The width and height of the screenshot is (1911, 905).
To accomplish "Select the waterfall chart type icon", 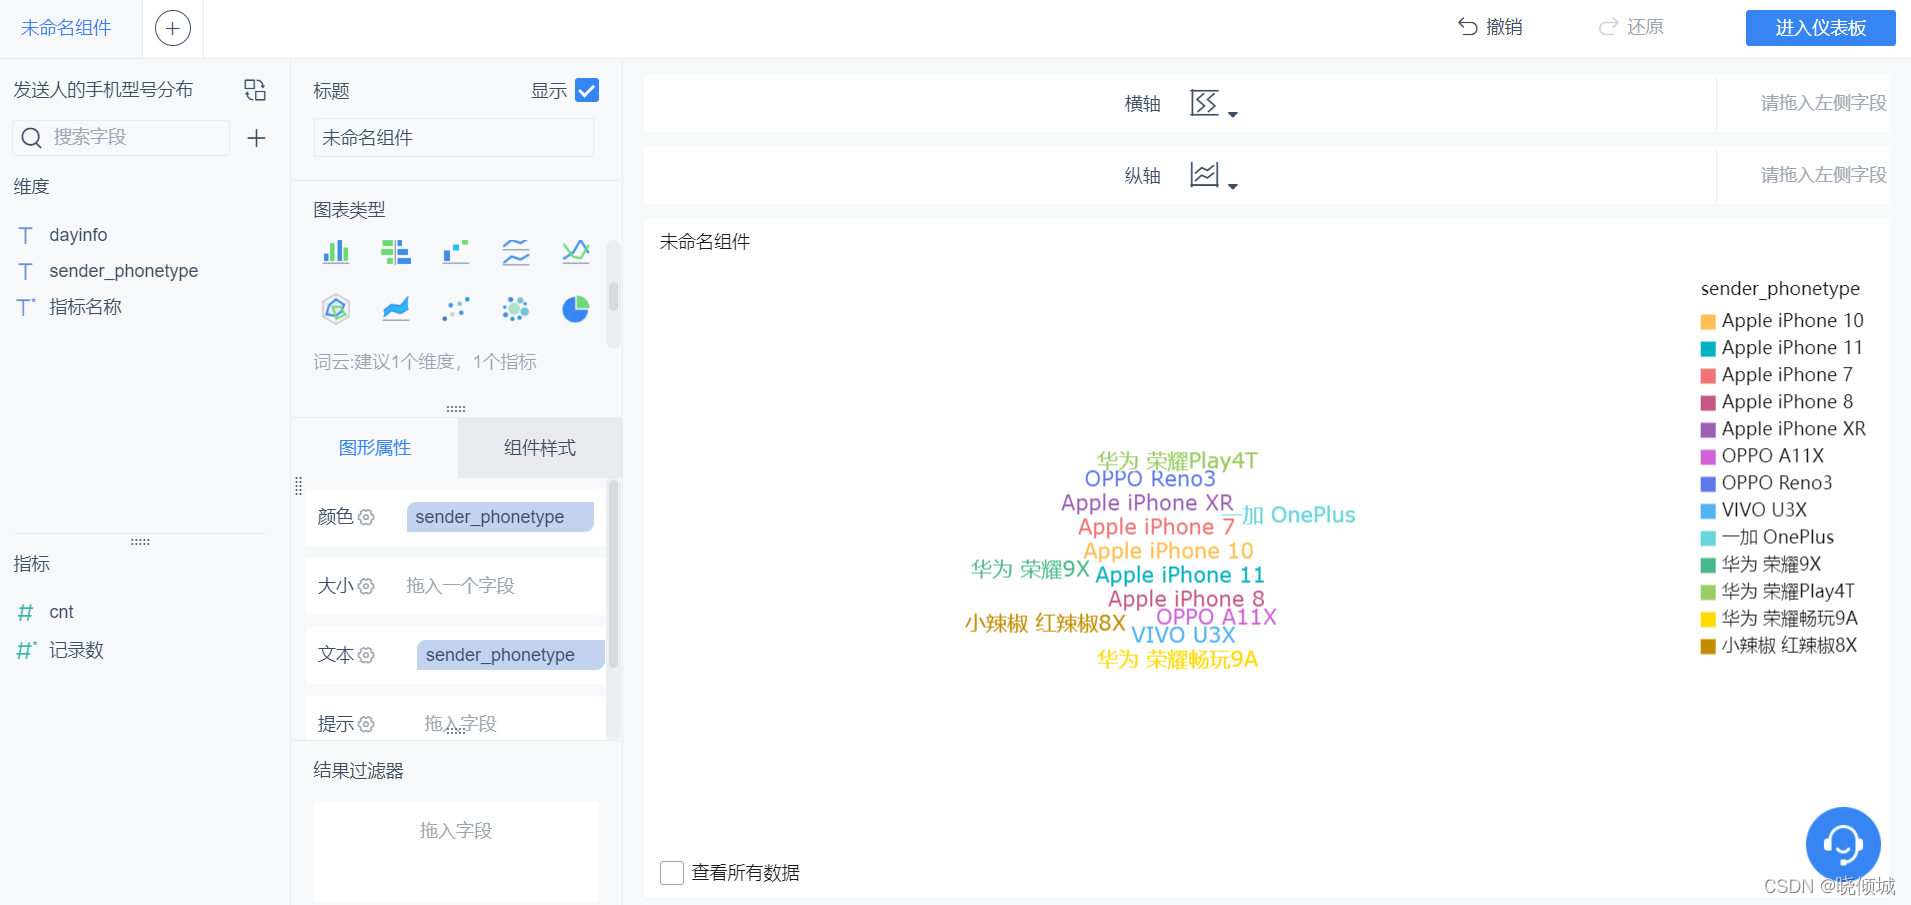I will [x=456, y=252].
